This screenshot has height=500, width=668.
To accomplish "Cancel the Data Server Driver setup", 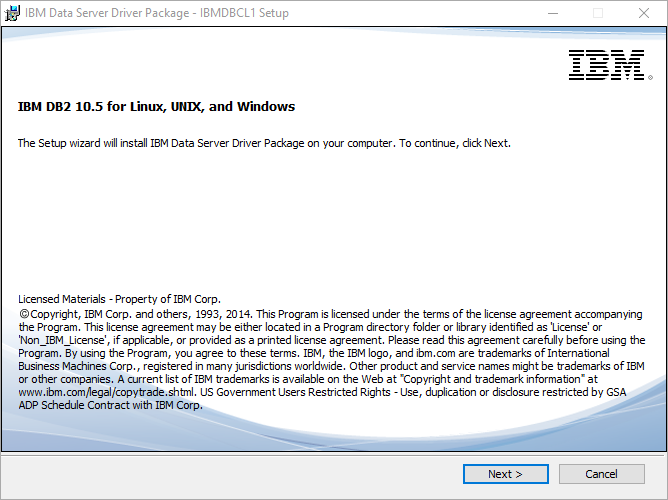I will [601, 474].
